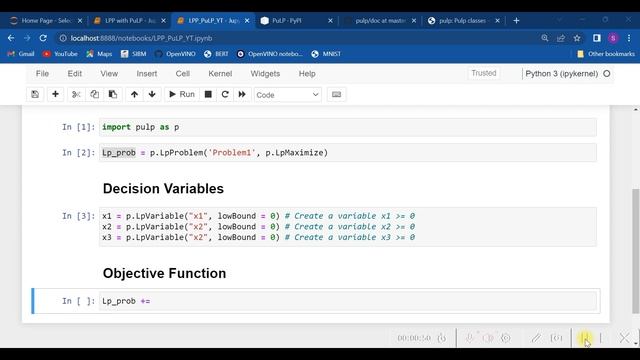The width and height of the screenshot is (640, 360).
Task: Open the Gmail bookmark
Action: pos(21,54)
